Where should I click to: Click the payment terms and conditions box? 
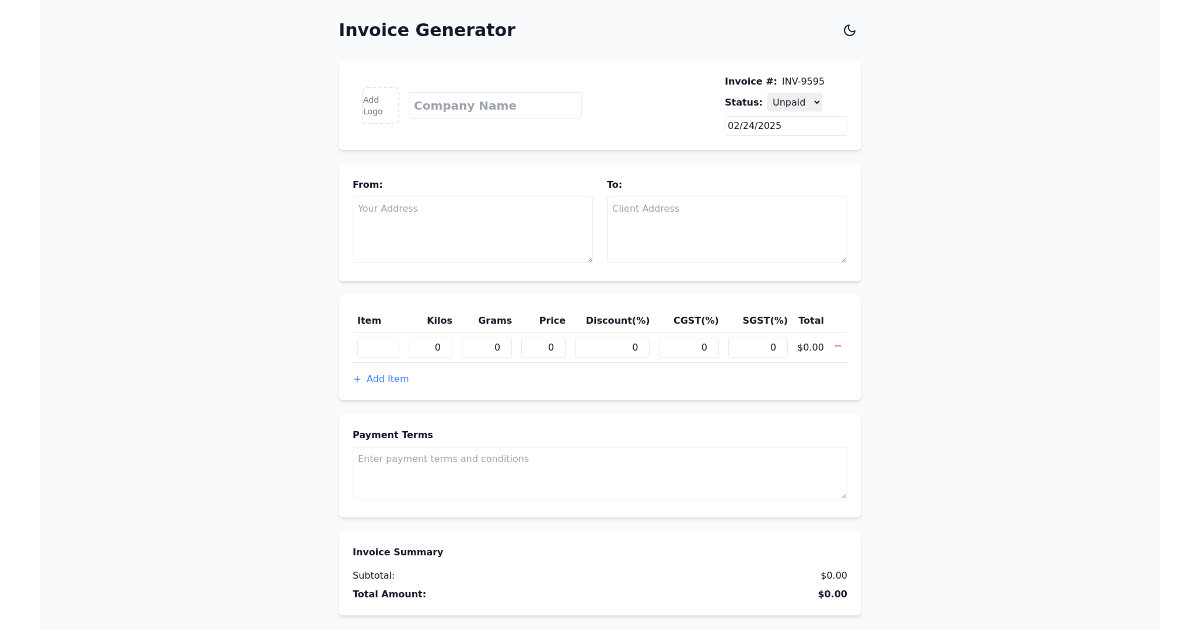tap(599, 472)
